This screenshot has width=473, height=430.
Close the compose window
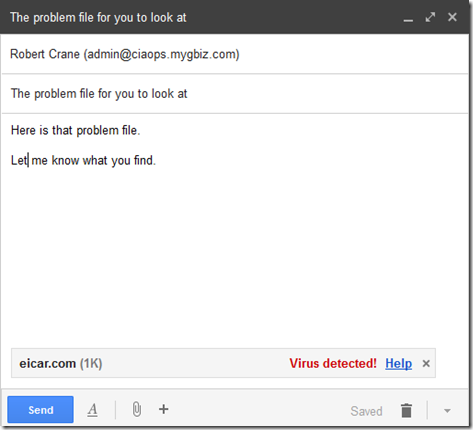[x=452, y=17]
